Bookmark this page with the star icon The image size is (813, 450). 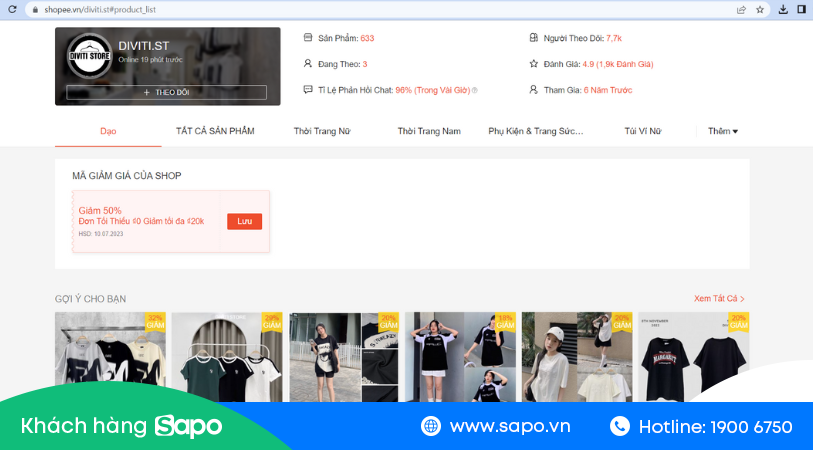760,10
